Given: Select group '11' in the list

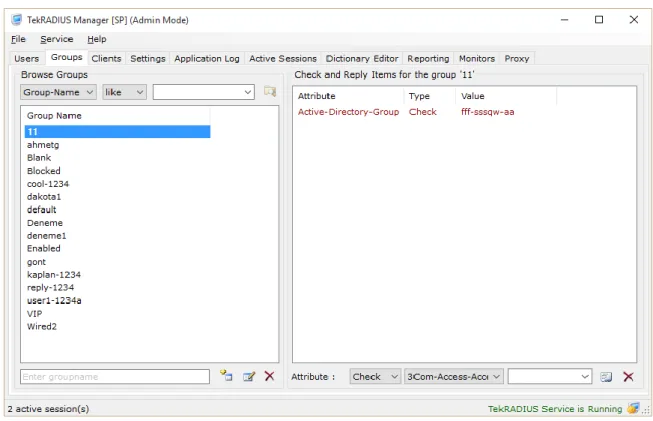Looking at the screenshot, I should pos(117,132).
